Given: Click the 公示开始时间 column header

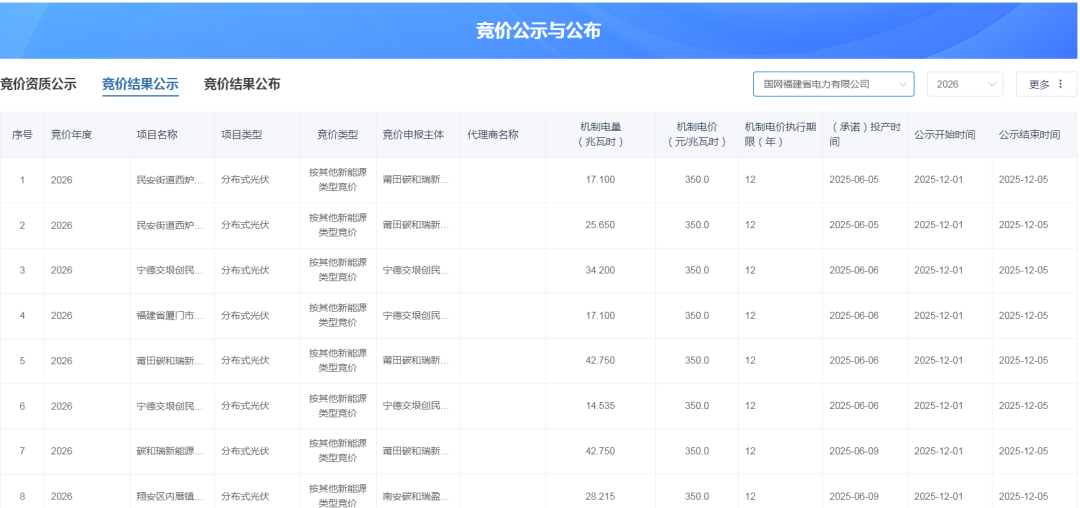Looking at the screenshot, I should [944, 135].
